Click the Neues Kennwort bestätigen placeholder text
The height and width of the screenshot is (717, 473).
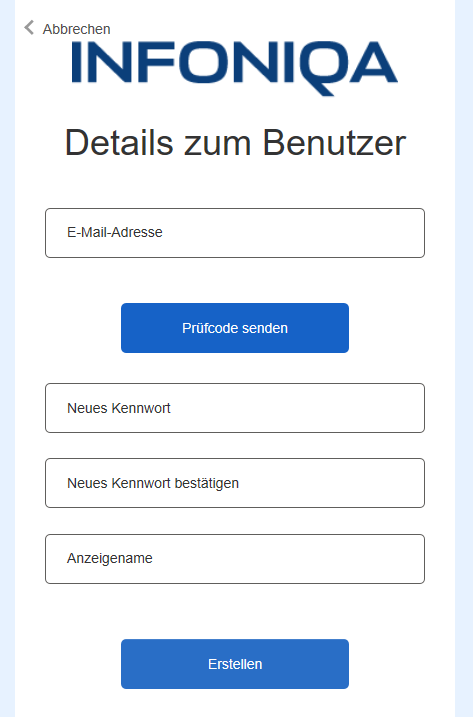click(153, 483)
